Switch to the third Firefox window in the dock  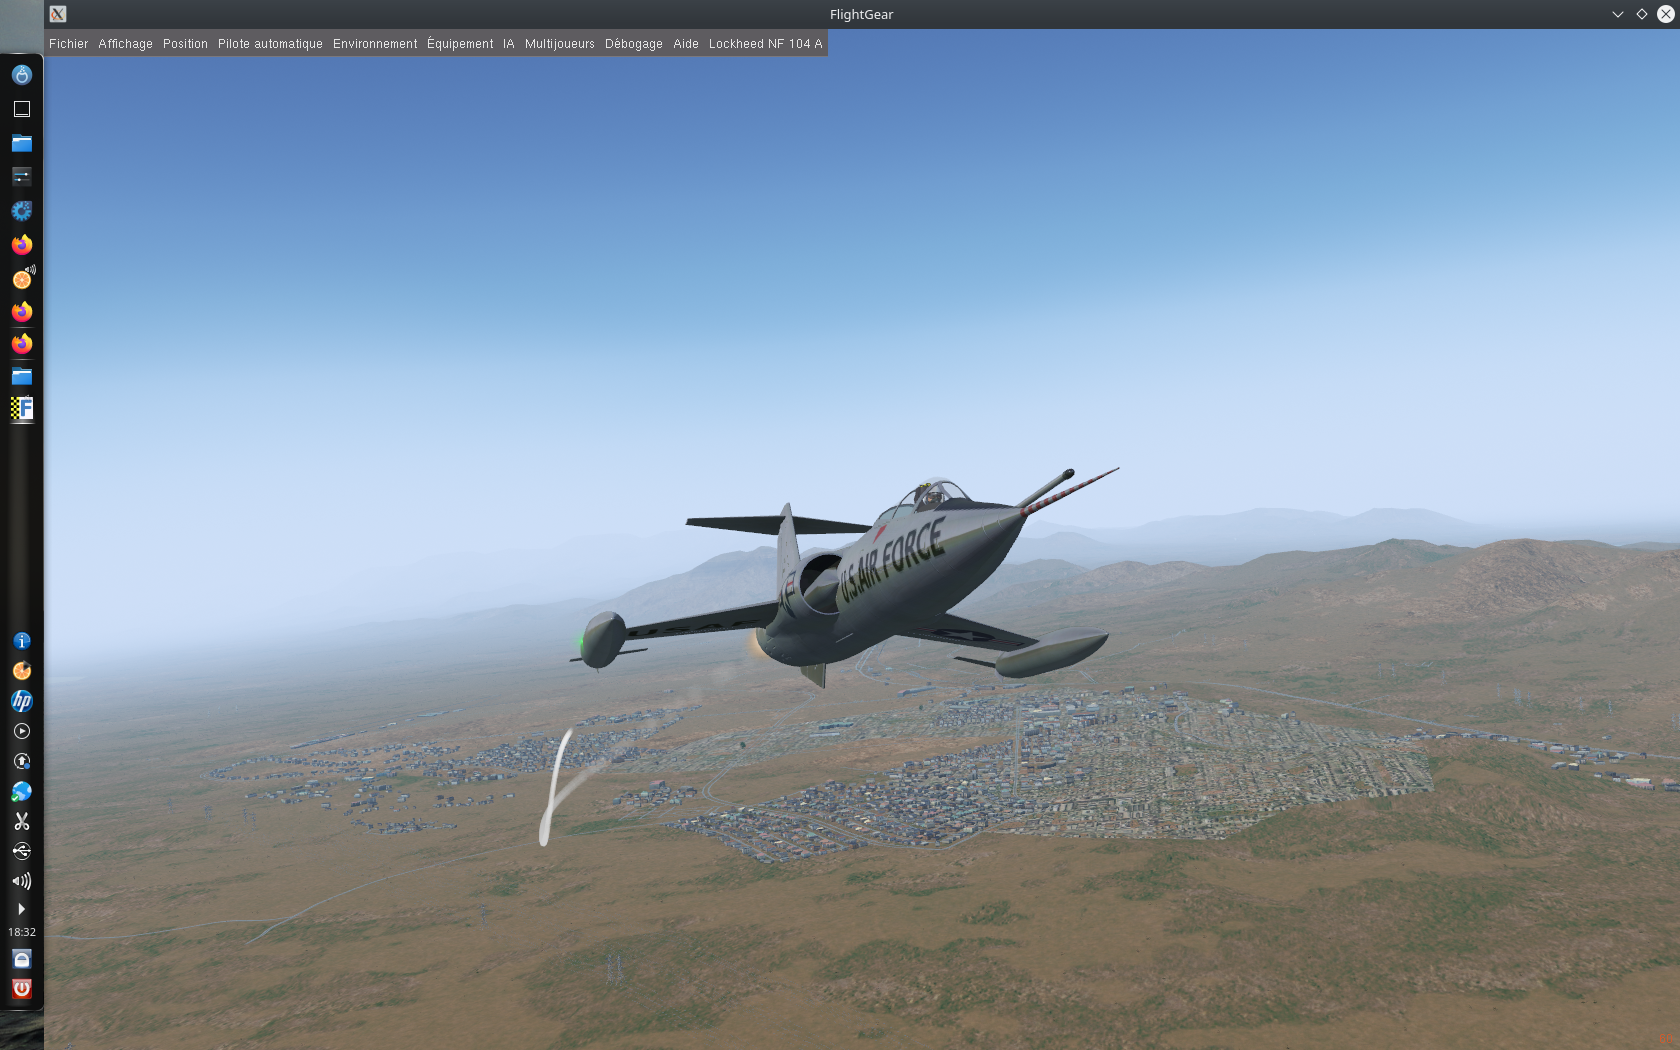[x=22, y=344]
